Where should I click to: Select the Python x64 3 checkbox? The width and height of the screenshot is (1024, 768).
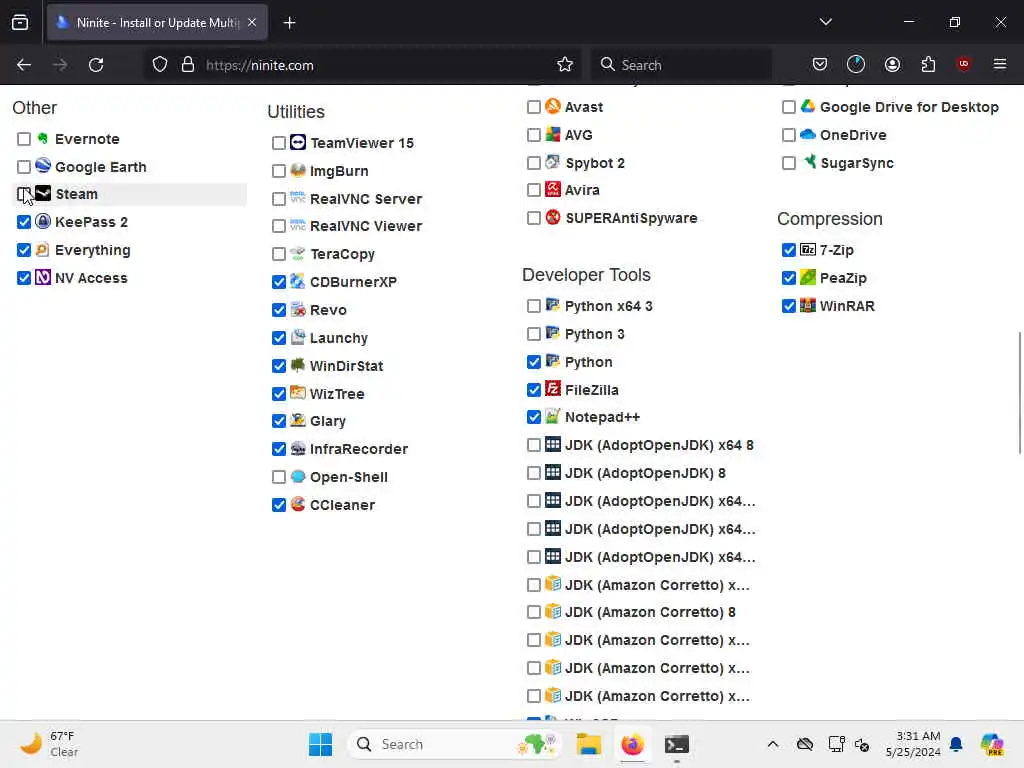point(534,306)
